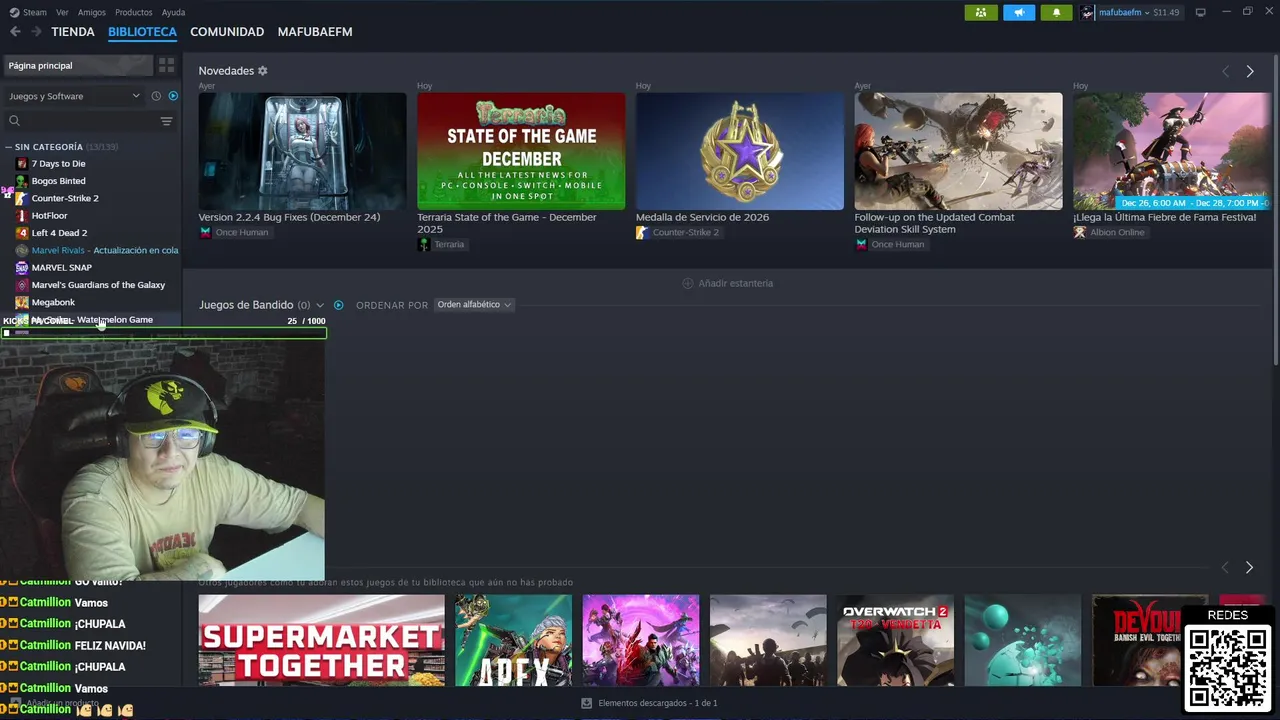The image size is (1280, 720).
Task: Go back with the left navigation arrow
Action: click(15, 32)
